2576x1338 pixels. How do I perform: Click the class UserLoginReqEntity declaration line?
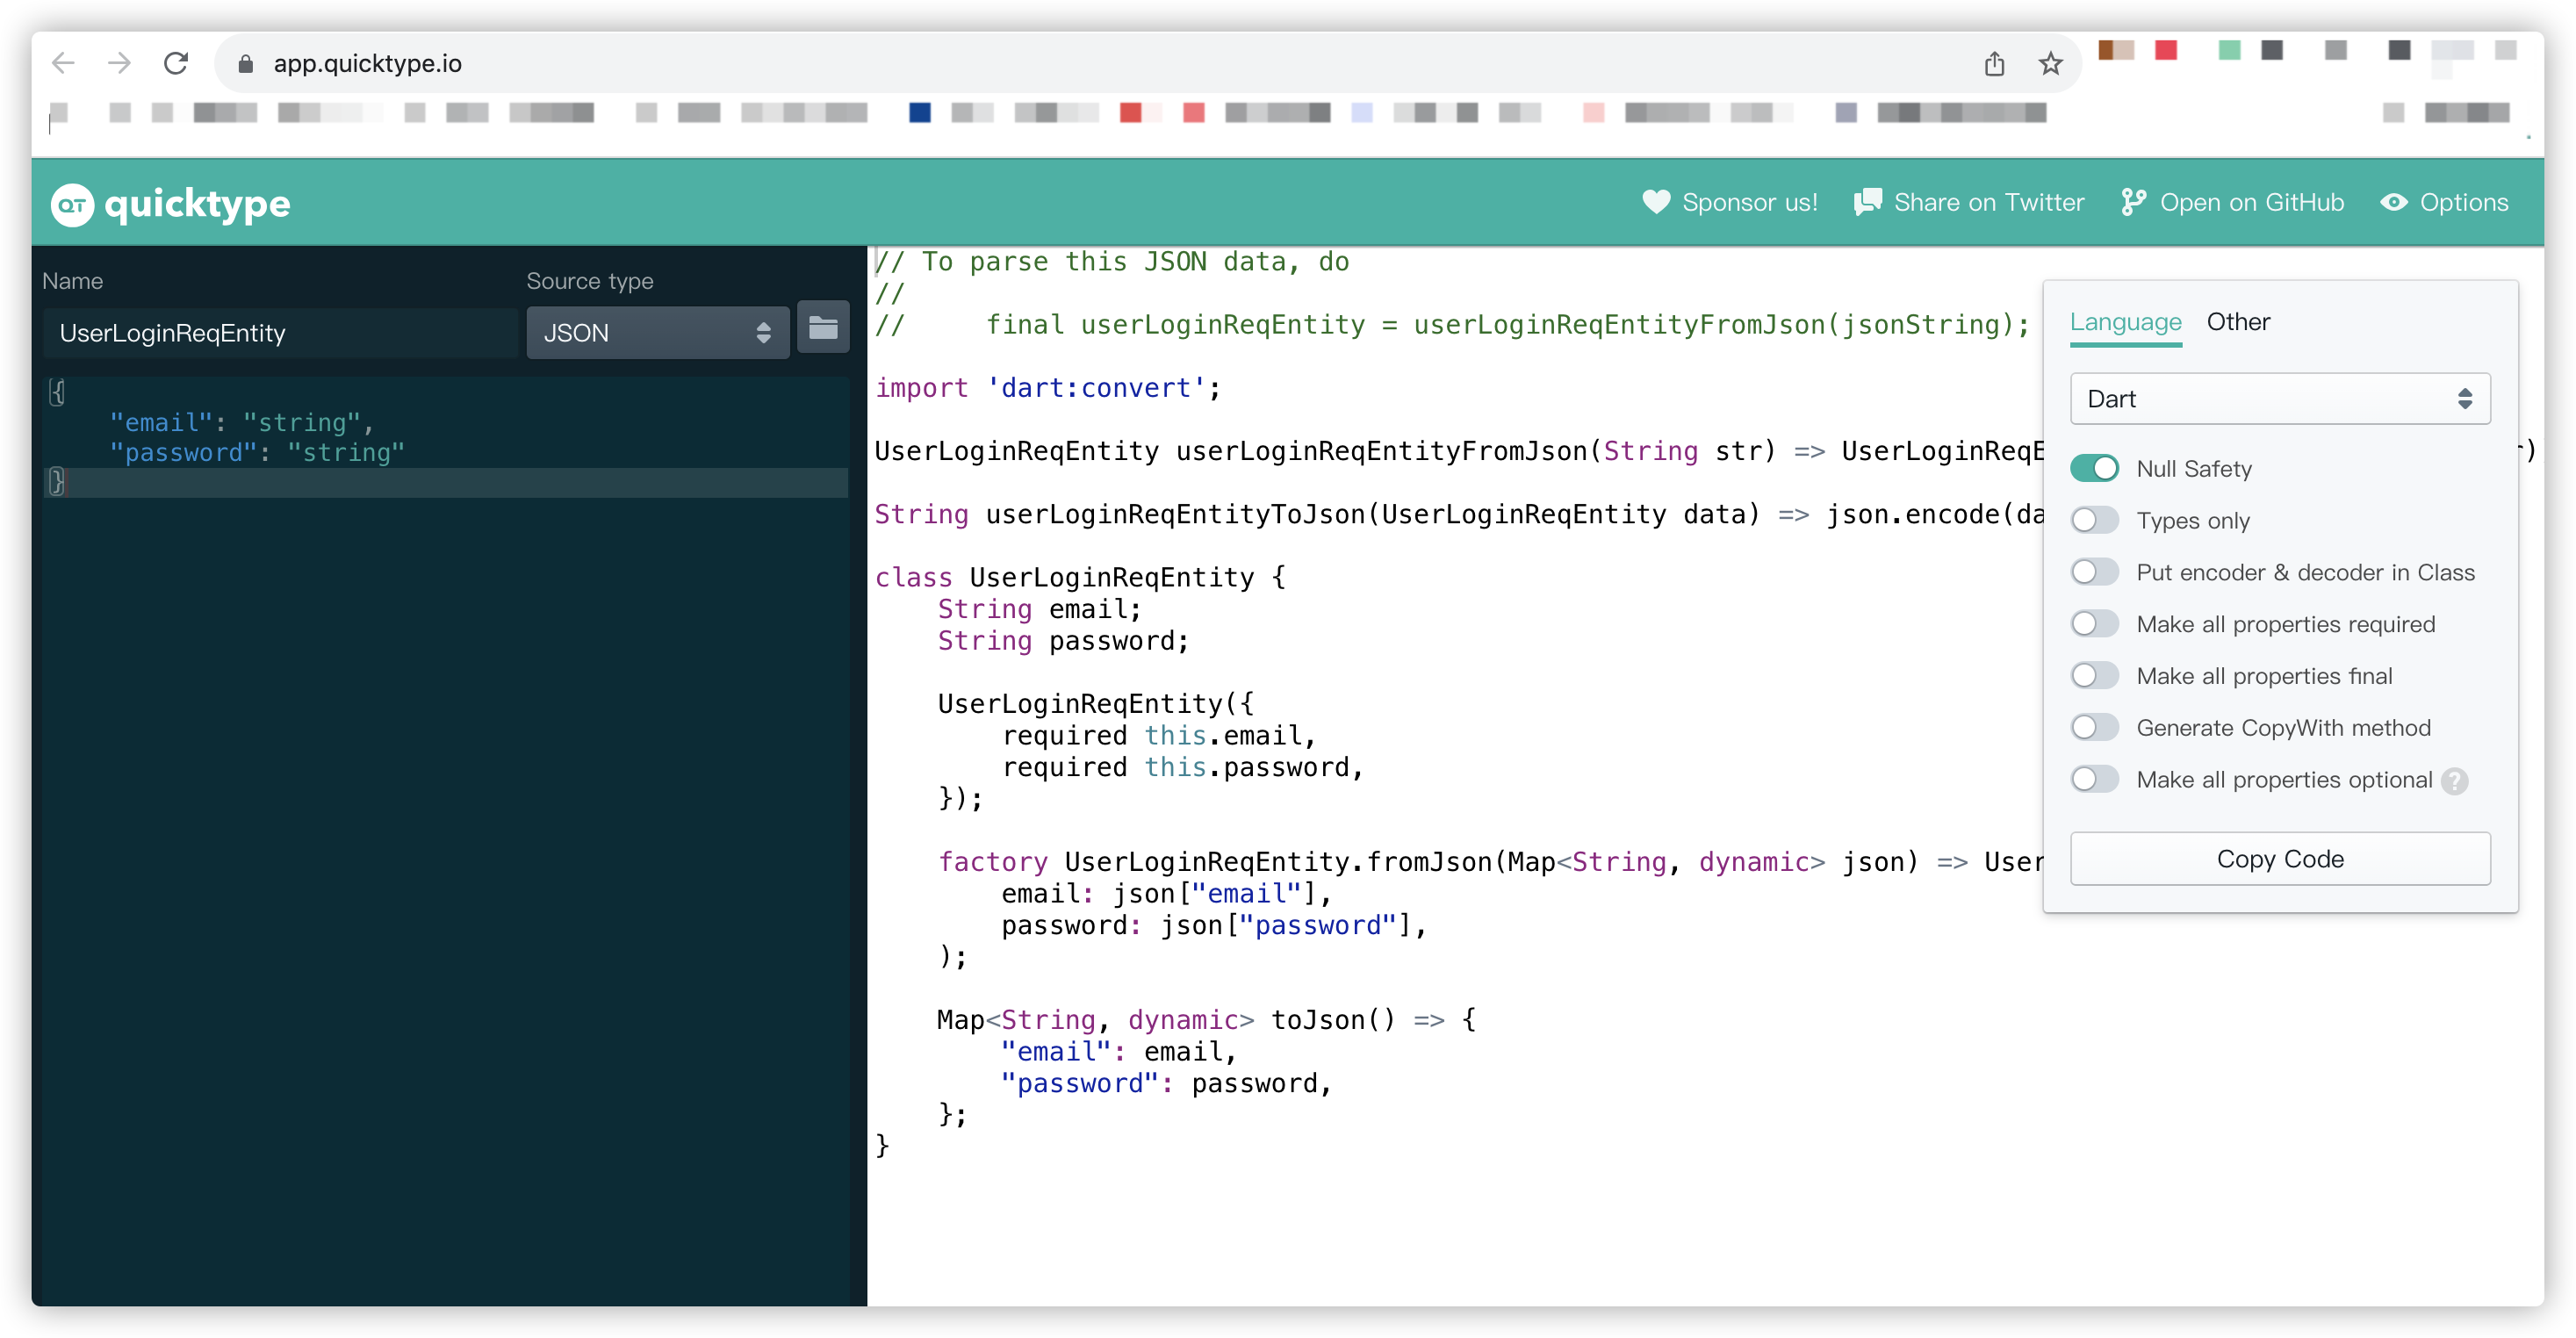[x=1080, y=577]
